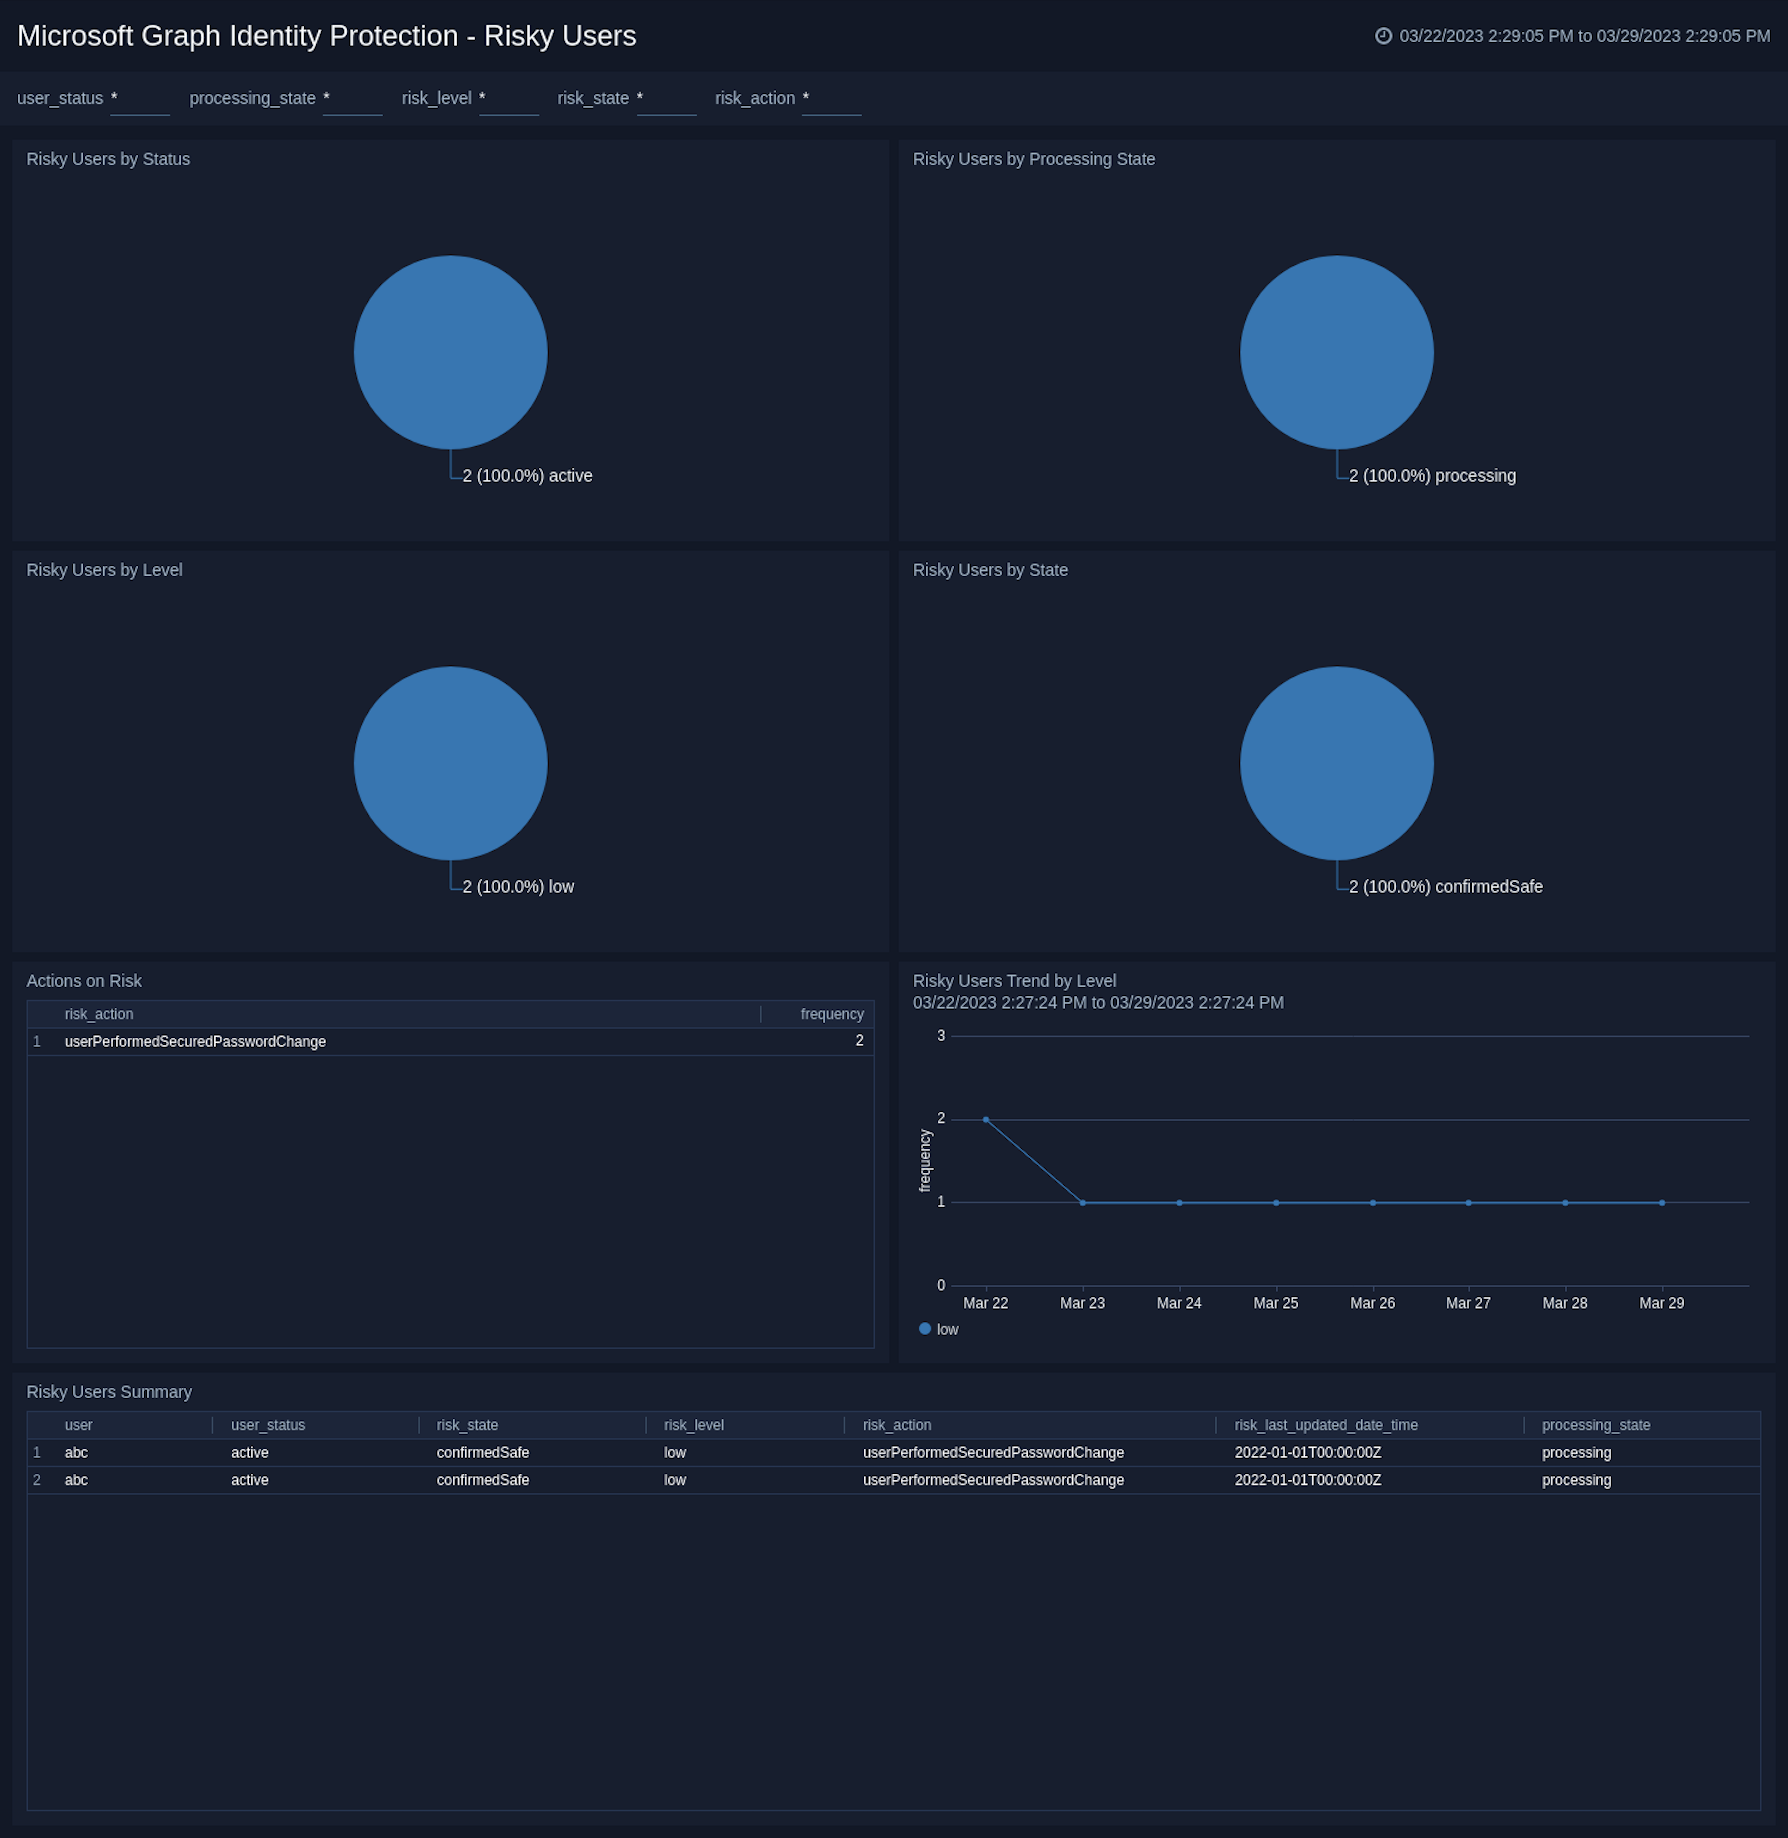This screenshot has height=1838, width=1788.
Task: Click the Risky Users Summary panel title
Action: click(x=109, y=1392)
